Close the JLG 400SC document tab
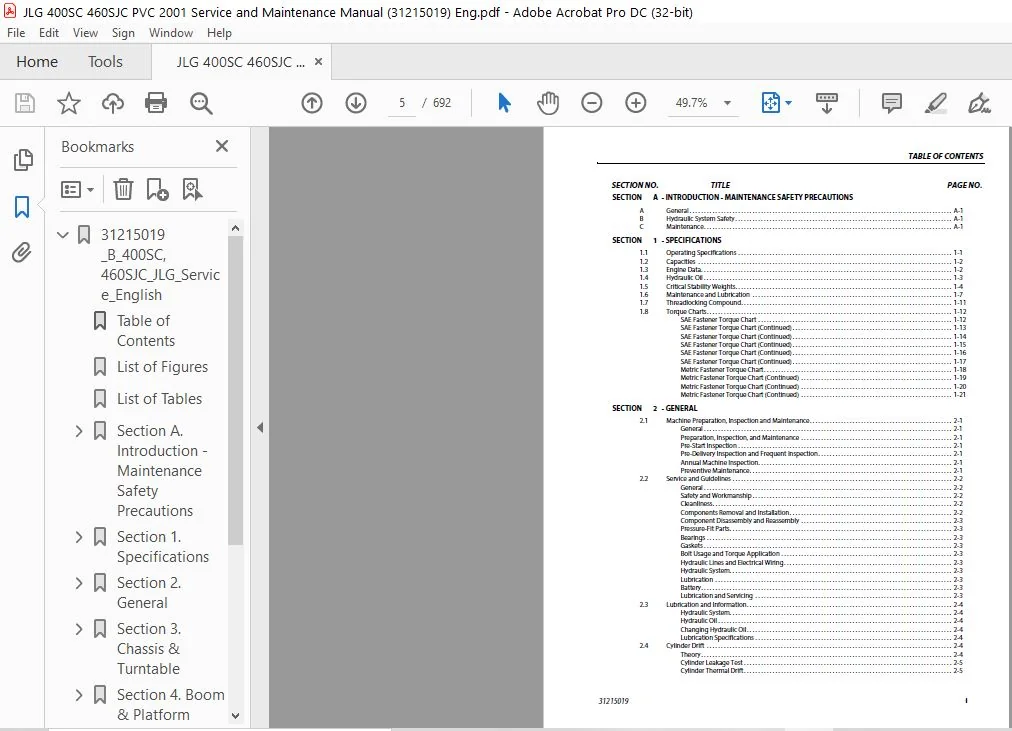Image resolution: width=1012 pixels, height=731 pixels. point(318,62)
